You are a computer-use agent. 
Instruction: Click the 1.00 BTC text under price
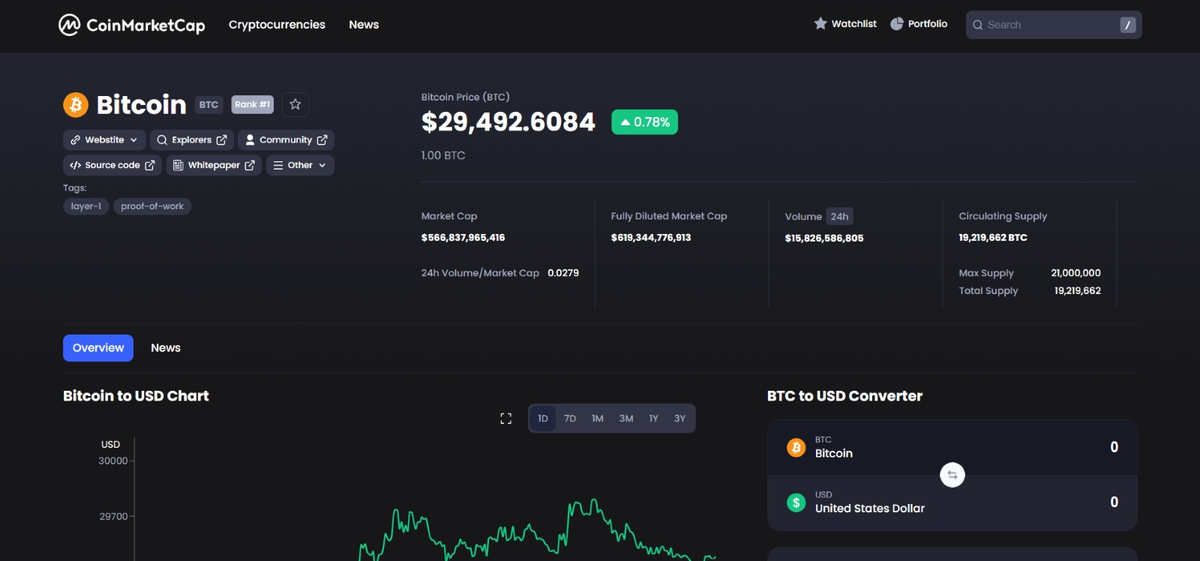pyautogui.click(x=443, y=156)
